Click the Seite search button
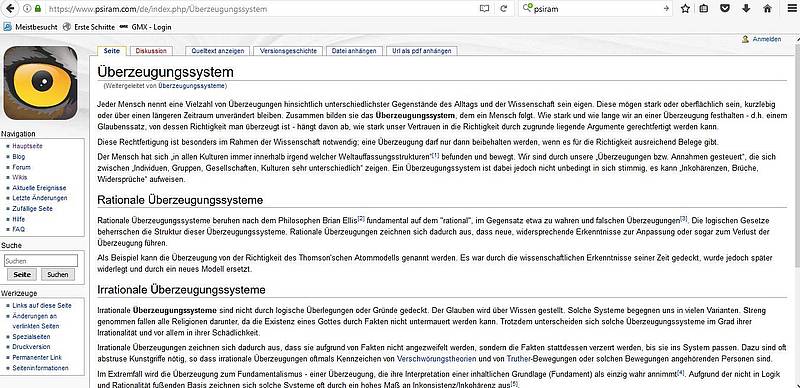The width and height of the screenshot is (800, 388). (22, 275)
